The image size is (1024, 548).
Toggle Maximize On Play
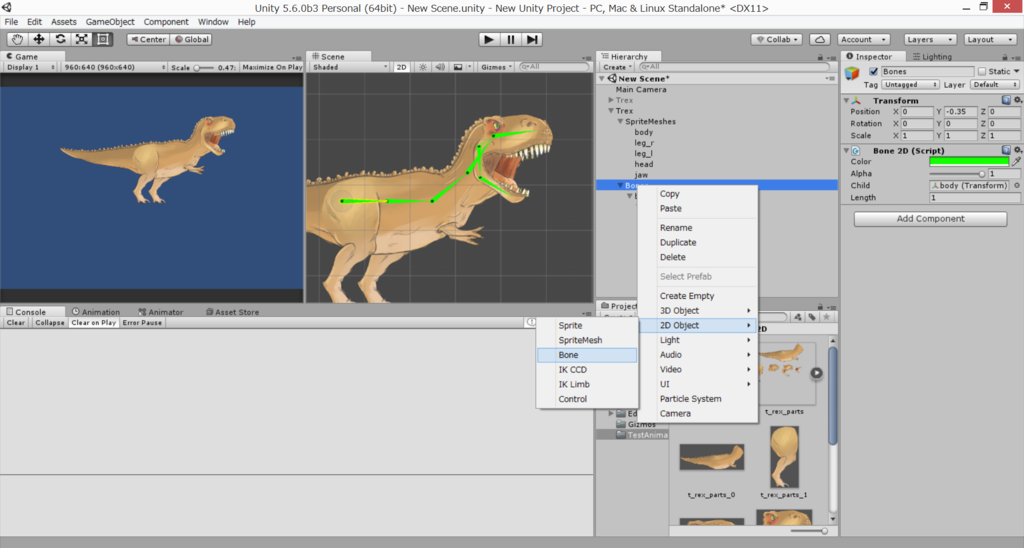[x=272, y=67]
